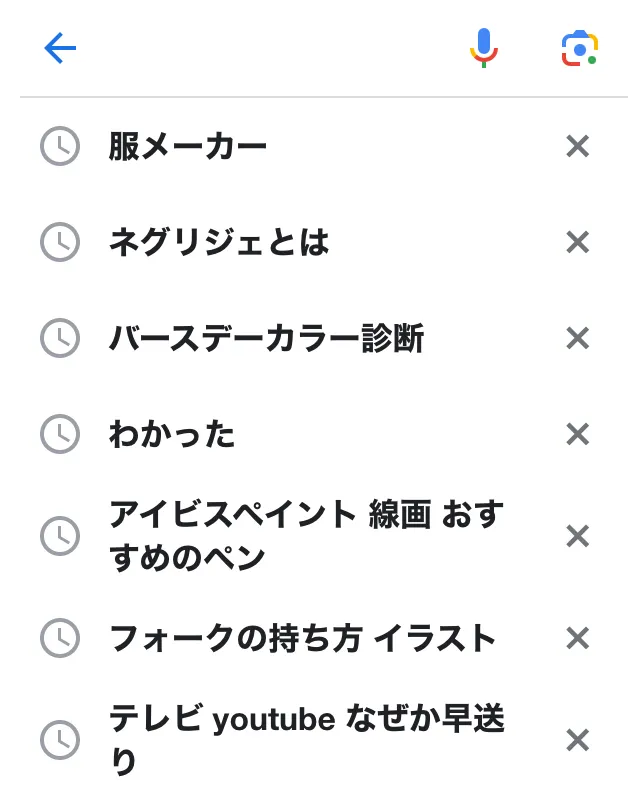Remove 服メーカー from search history
The width and height of the screenshot is (640, 788).
pyautogui.click(x=577, y=146)
